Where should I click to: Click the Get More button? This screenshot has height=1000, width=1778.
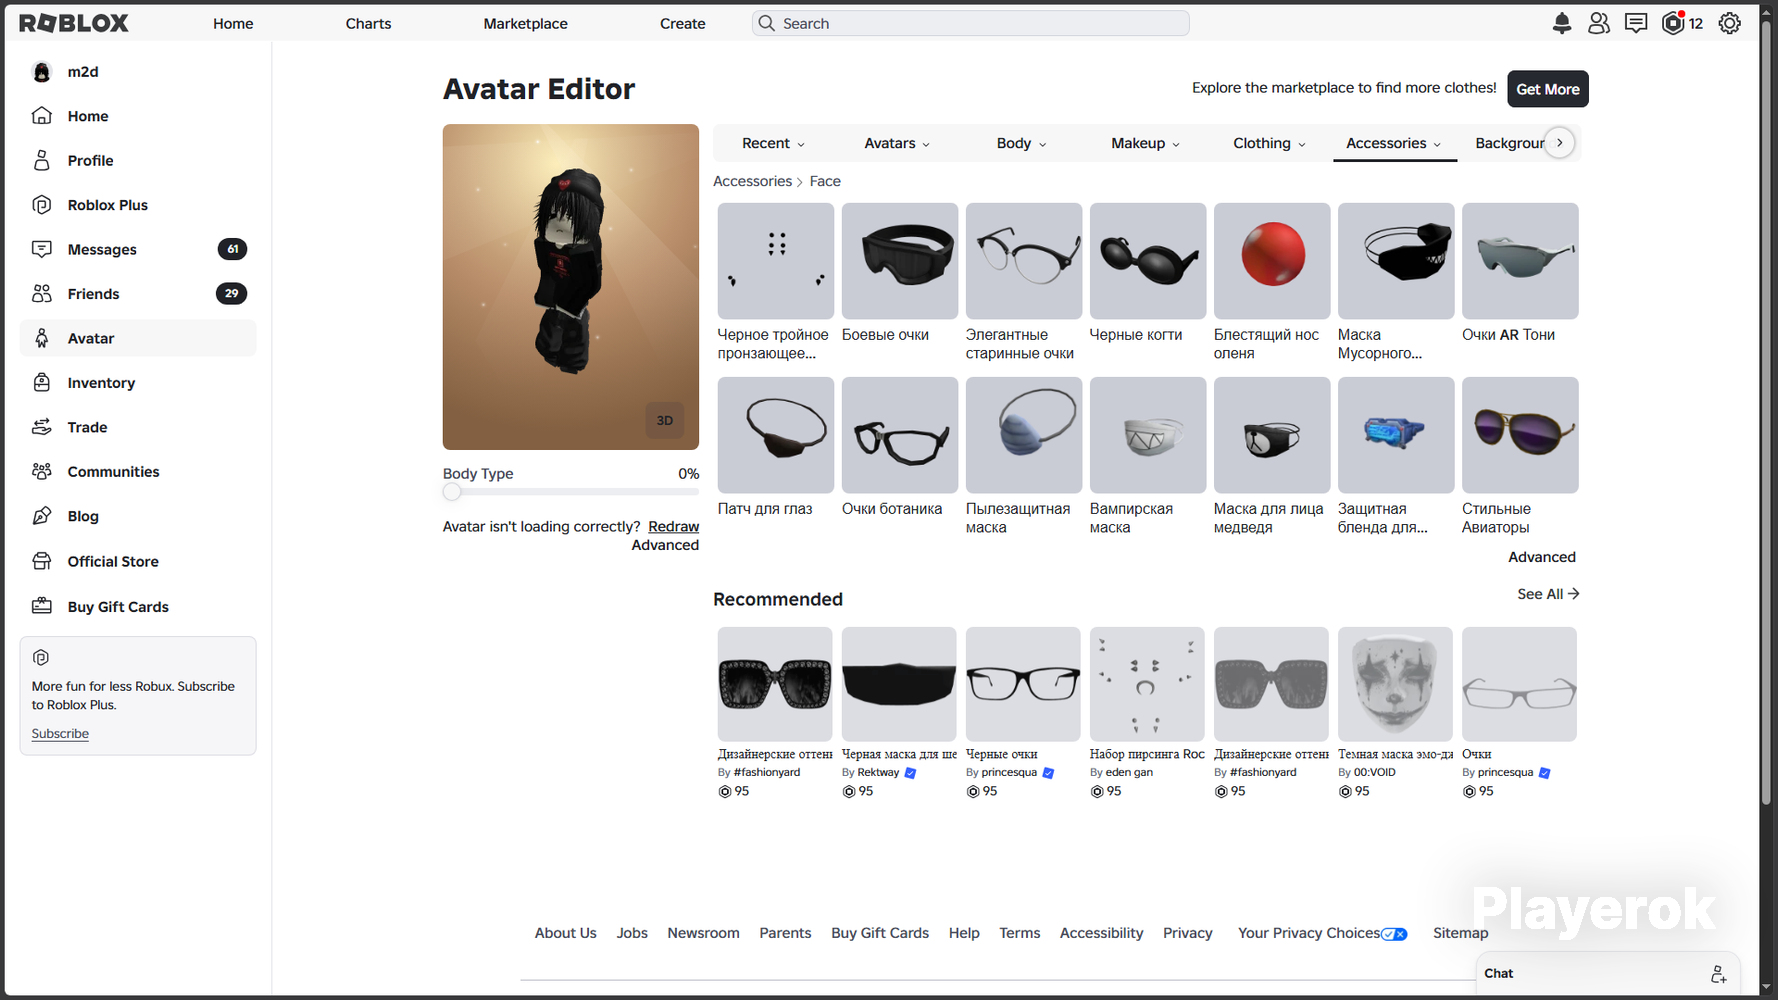point(1548,89)
